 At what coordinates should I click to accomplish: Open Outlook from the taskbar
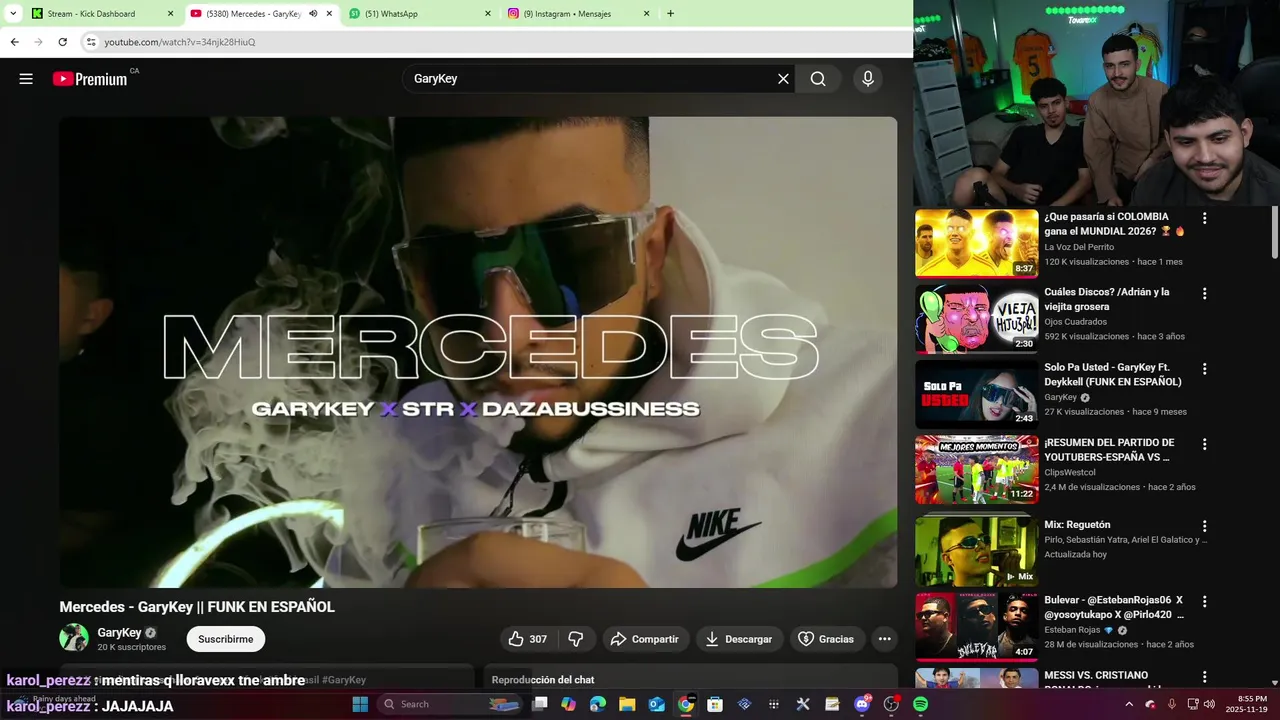(x=656, y=704)
